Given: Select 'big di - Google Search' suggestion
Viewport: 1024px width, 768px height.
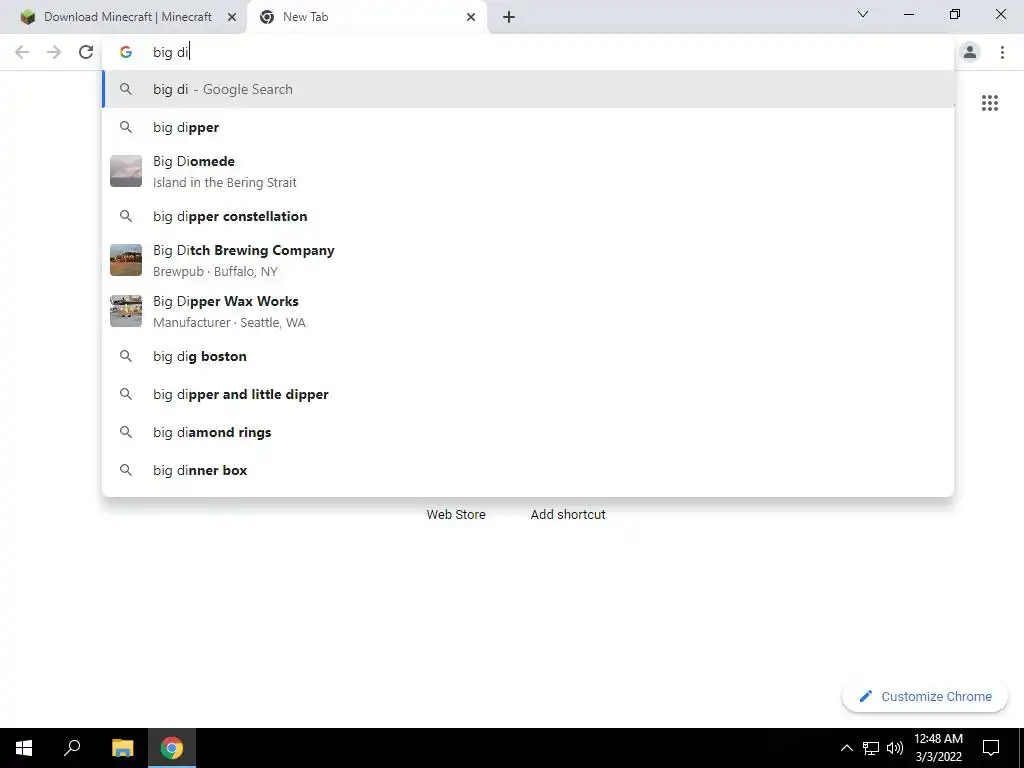Looking at the screenshot, I should 528,89.
